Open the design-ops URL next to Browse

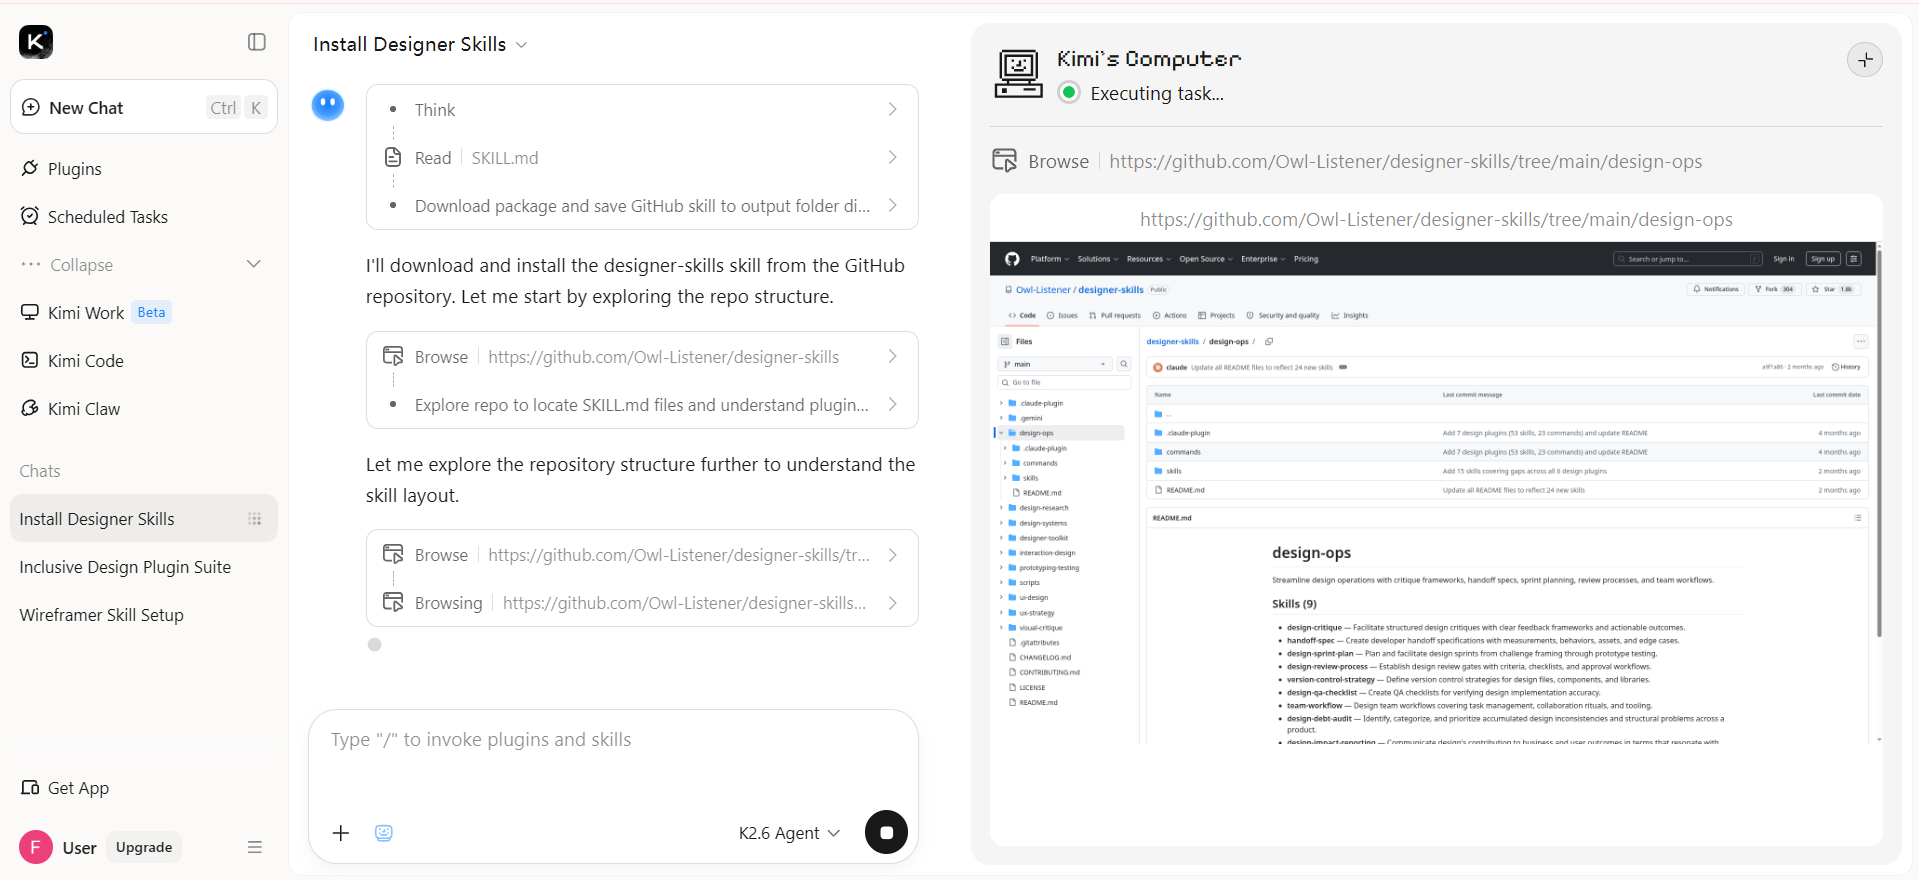[x=1405, y=162]
